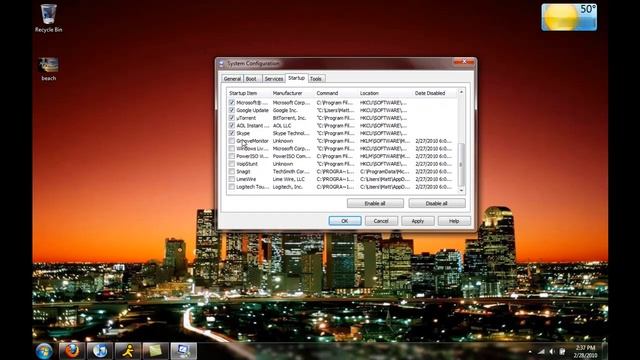Open Sticky Notes taskbar icon
The height and width of the screenshot is (360, 640).
click(156, 351)
